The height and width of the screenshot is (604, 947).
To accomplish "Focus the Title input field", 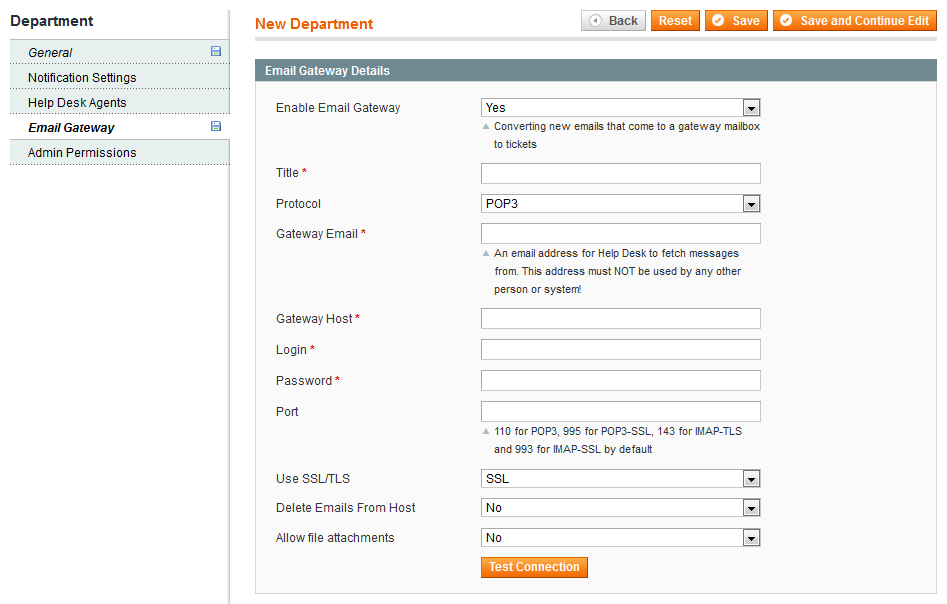I will (620, 174).
